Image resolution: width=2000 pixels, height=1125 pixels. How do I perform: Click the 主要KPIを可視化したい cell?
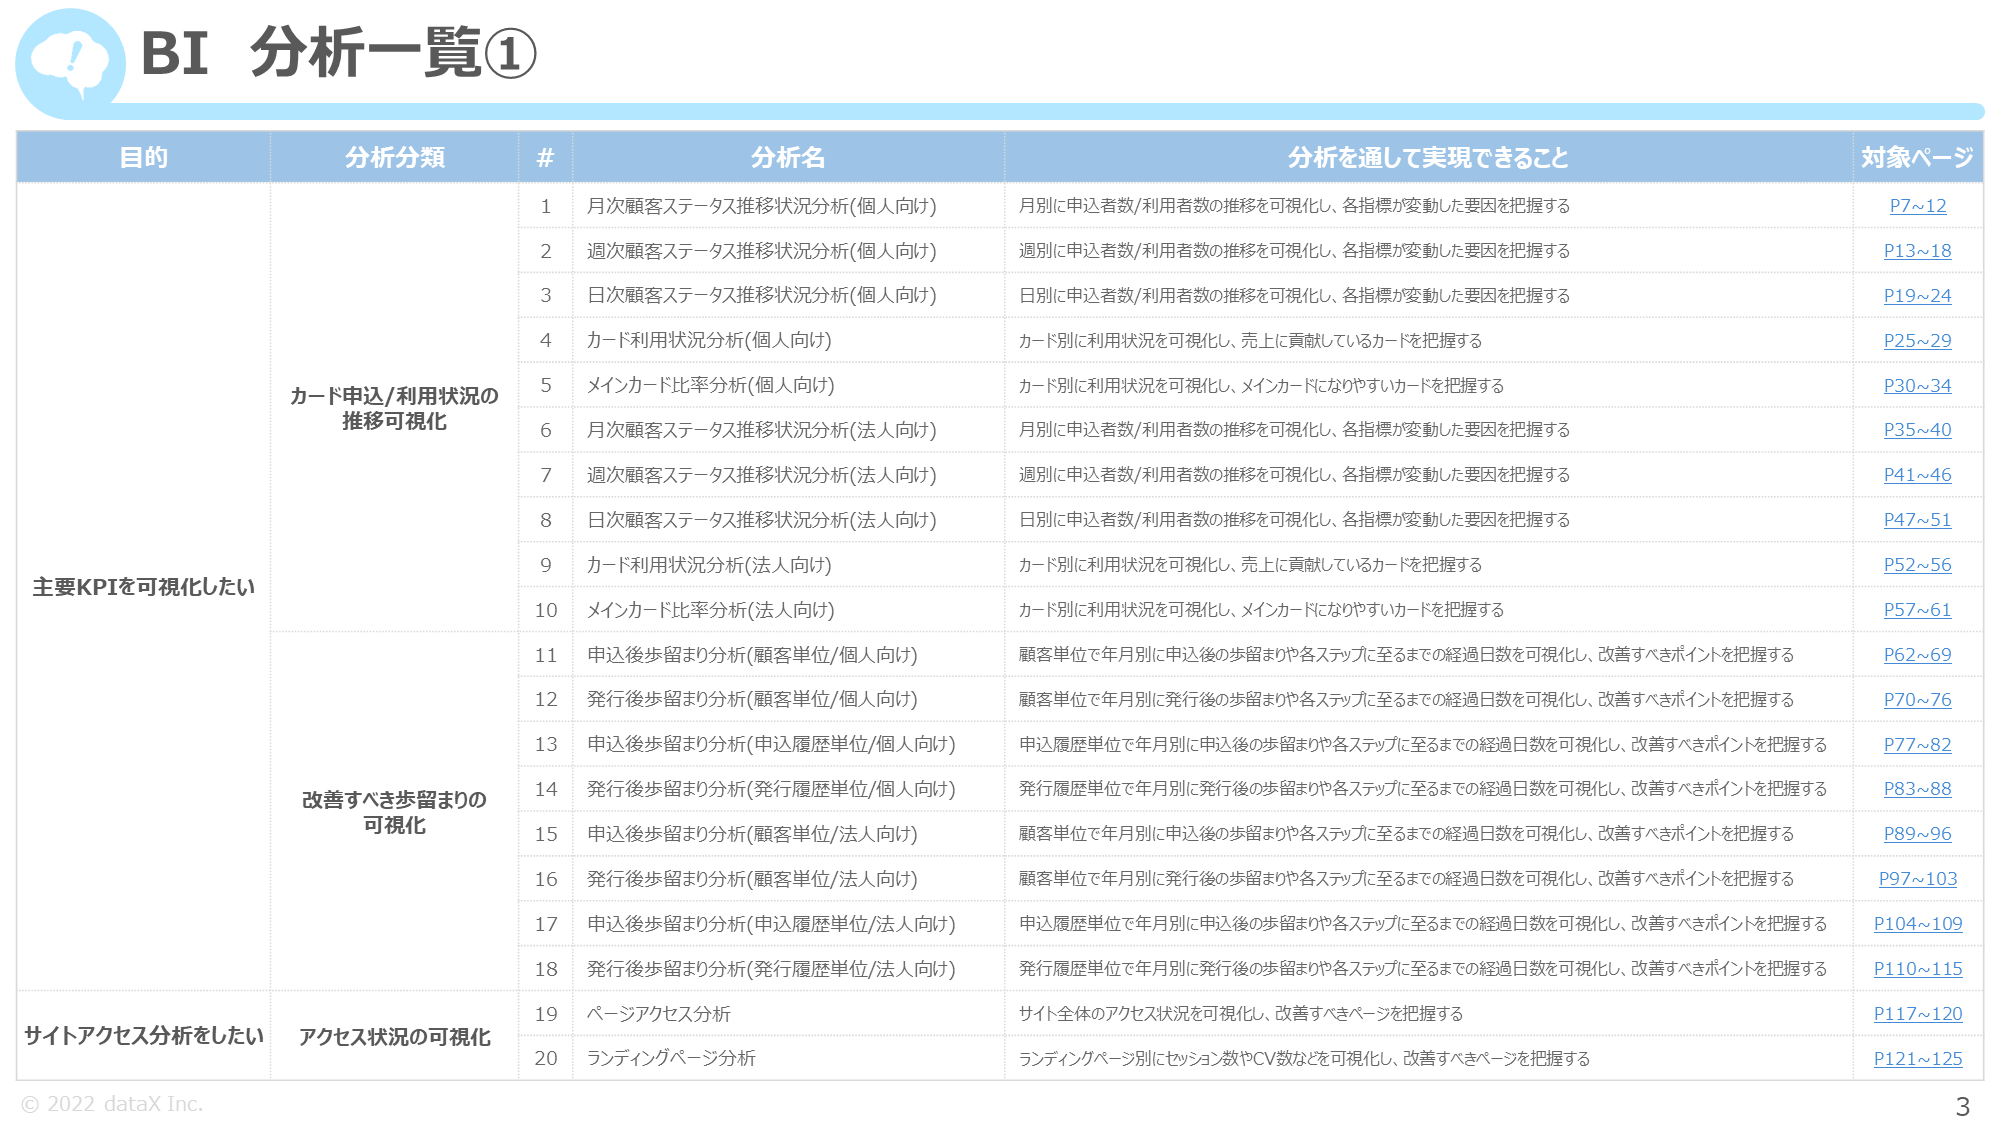(144, 587)
